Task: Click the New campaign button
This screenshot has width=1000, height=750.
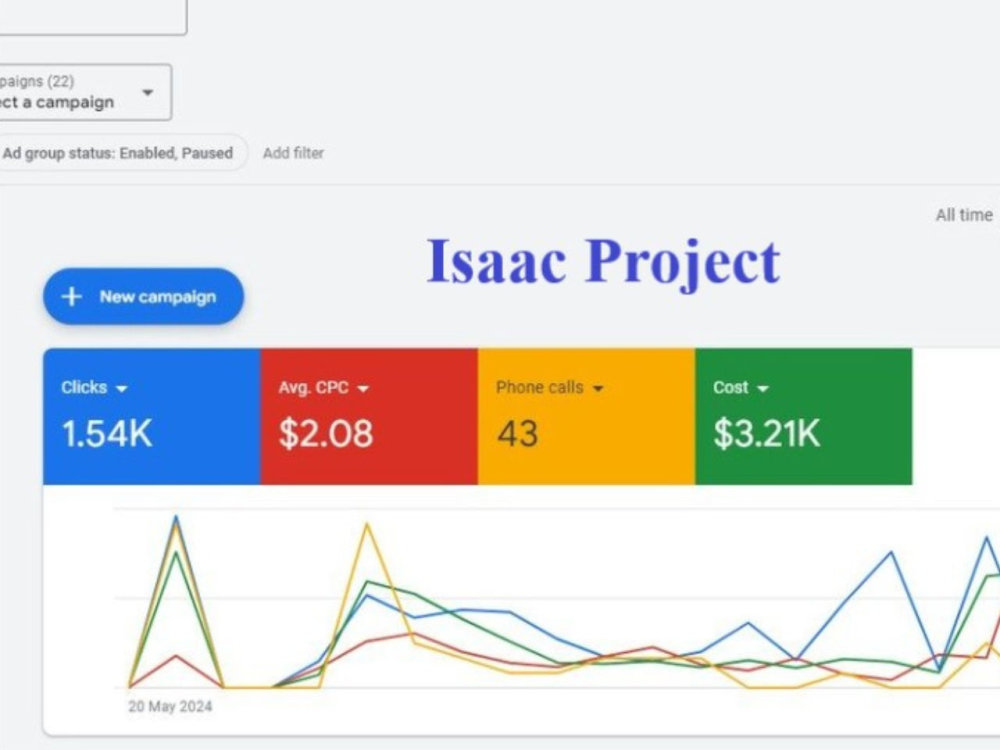Action: pos(143,297)
